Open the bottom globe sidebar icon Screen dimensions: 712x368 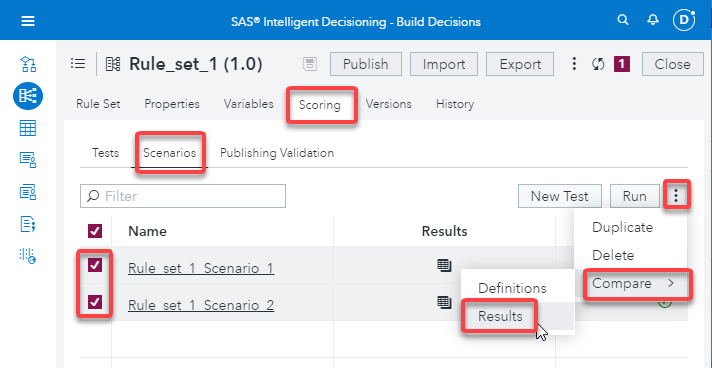click(x=28, y=255)
